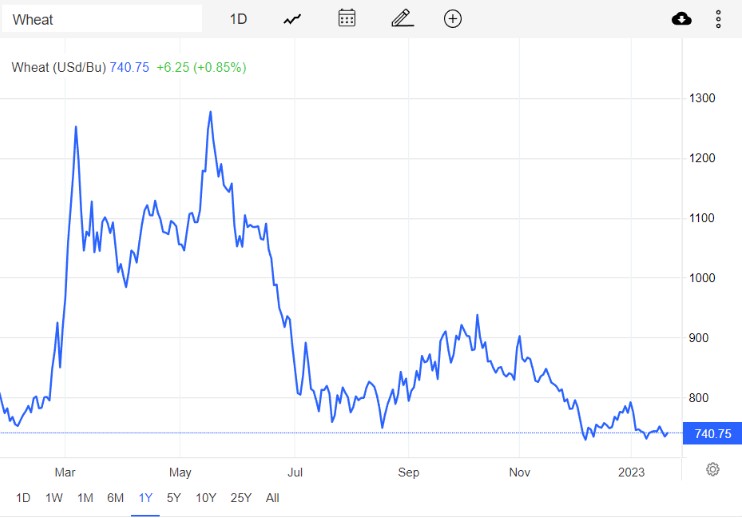The width and height of the screenshot is (742, 518).
Task: Click the 740.75 price value in legend
Action: (129, 67)
